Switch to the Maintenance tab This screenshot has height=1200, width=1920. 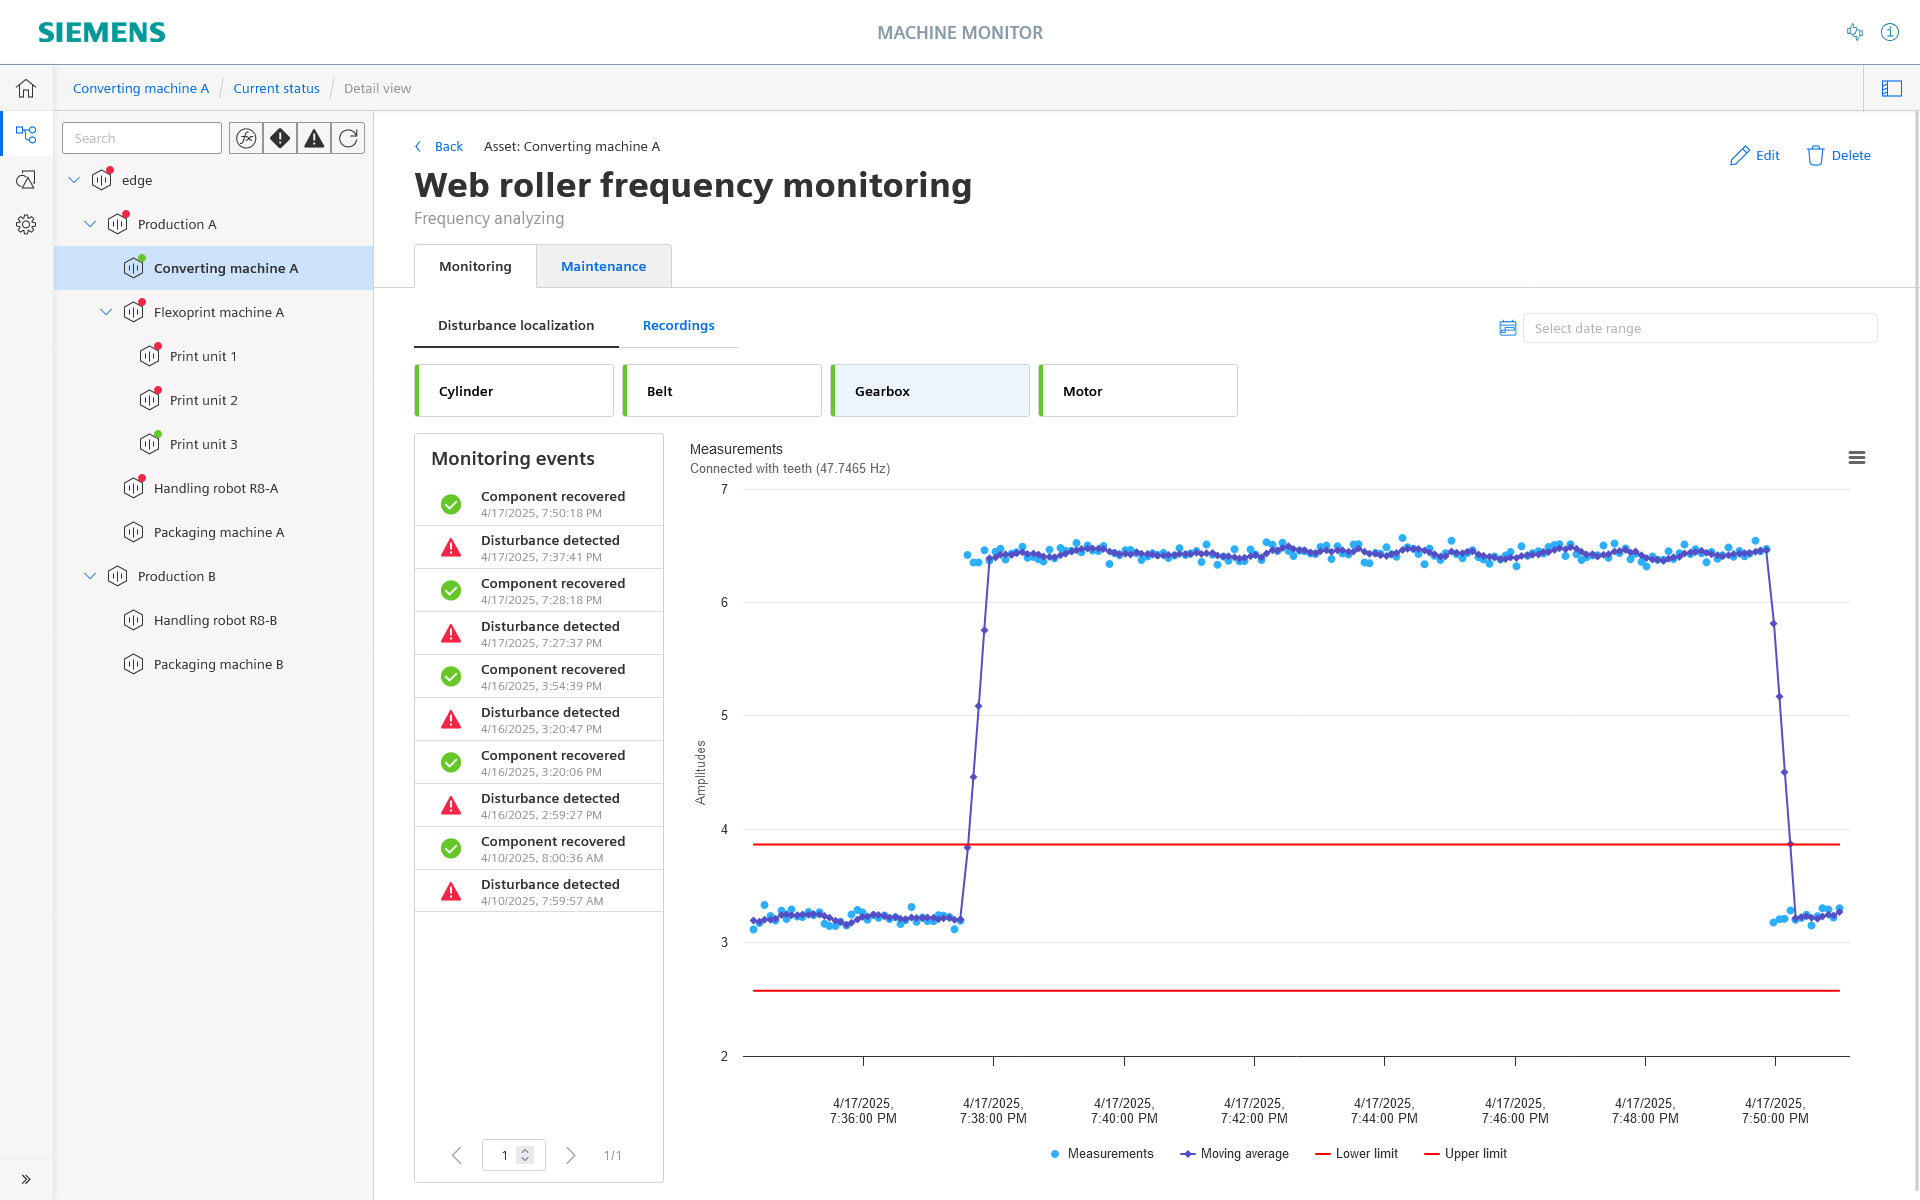pyautogui.click(x=604, y=266)
